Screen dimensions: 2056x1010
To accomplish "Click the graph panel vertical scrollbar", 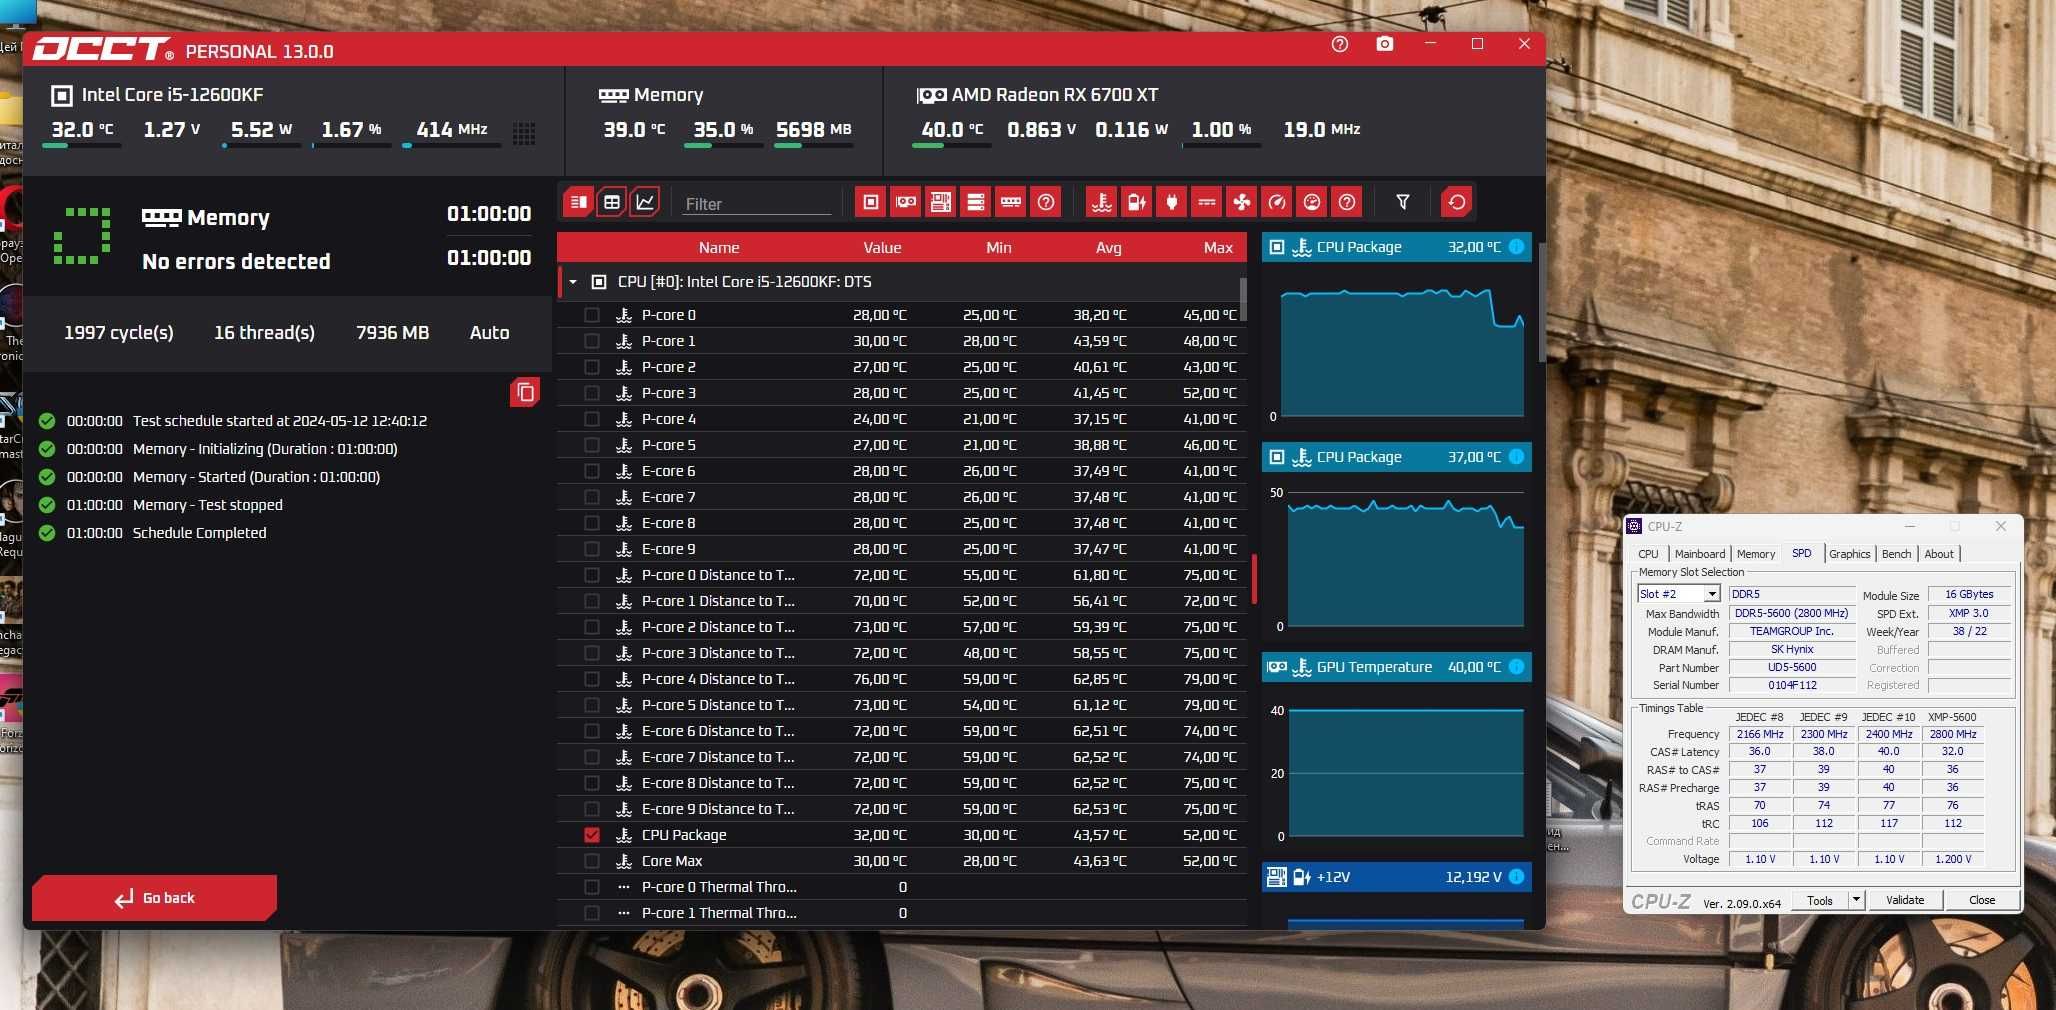I will [x=1541, y=303].
